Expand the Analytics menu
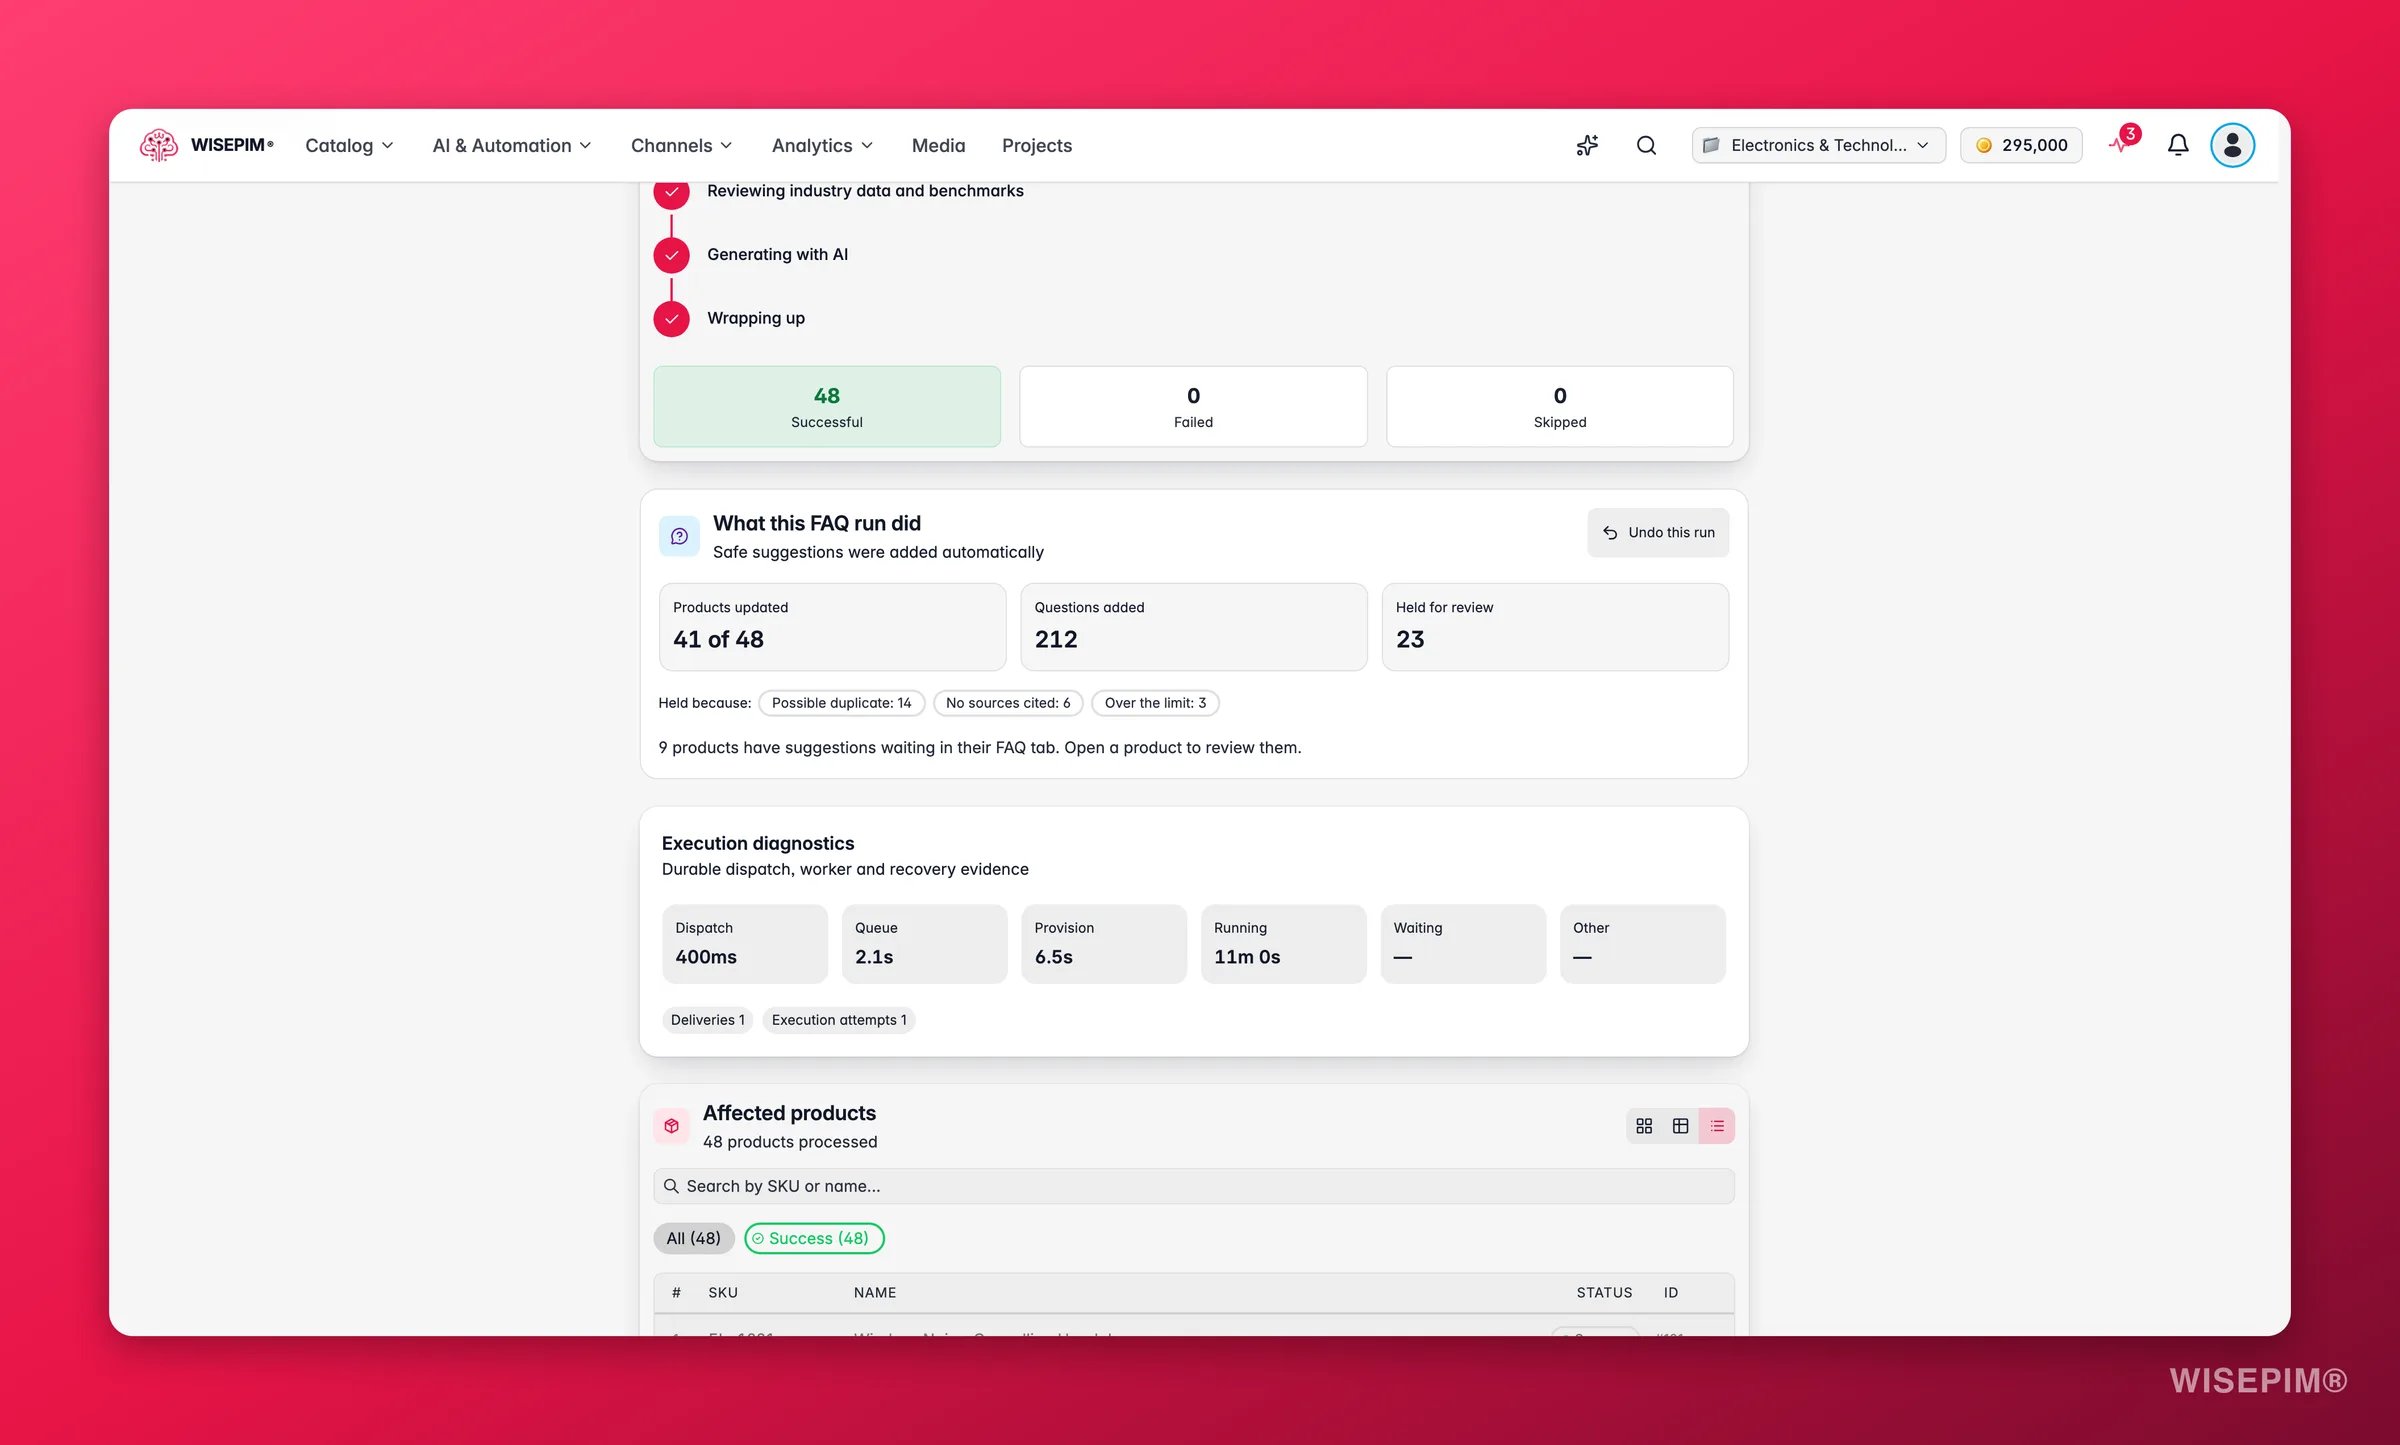The image size is (2400, 1445). click(822, 145)
